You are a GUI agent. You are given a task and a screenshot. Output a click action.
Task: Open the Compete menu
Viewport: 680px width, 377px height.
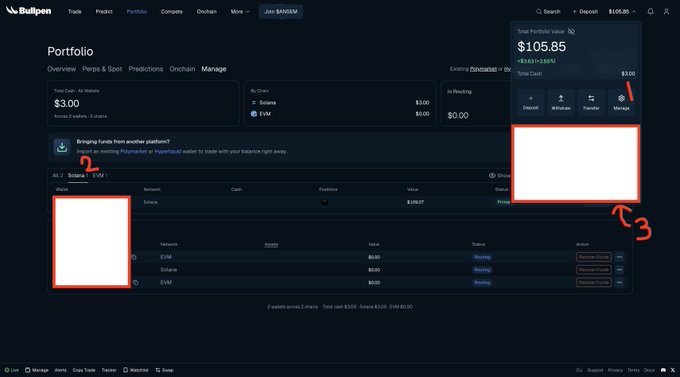[x=172, y=12]
